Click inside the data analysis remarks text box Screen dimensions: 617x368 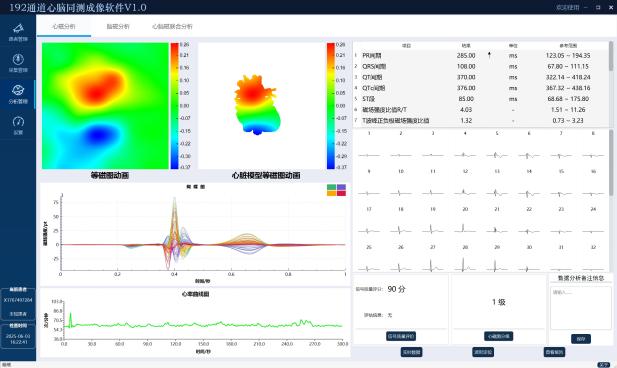(x=581, y=307)
